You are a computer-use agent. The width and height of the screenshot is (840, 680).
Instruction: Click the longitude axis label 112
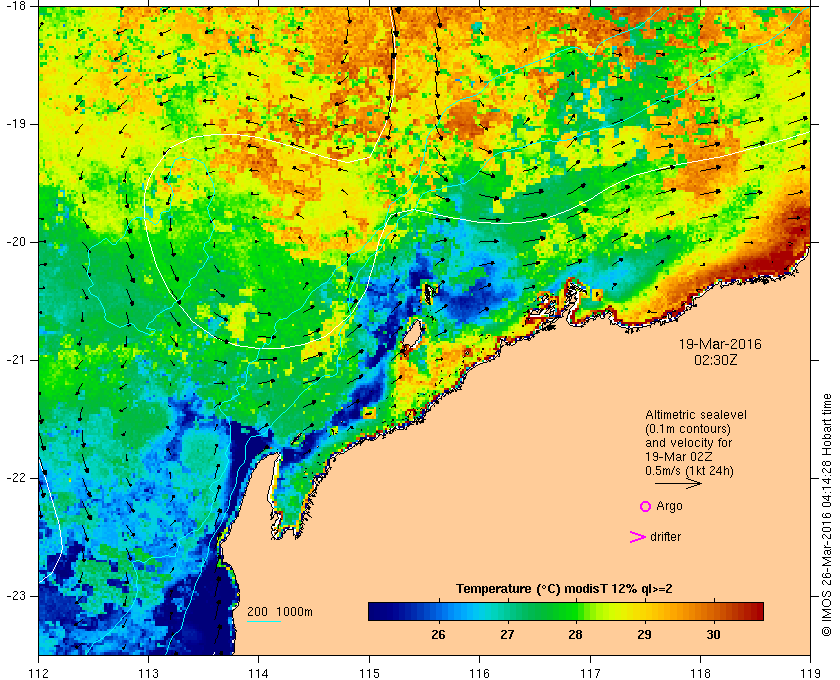pyautogui.click(x=38, y=673)
